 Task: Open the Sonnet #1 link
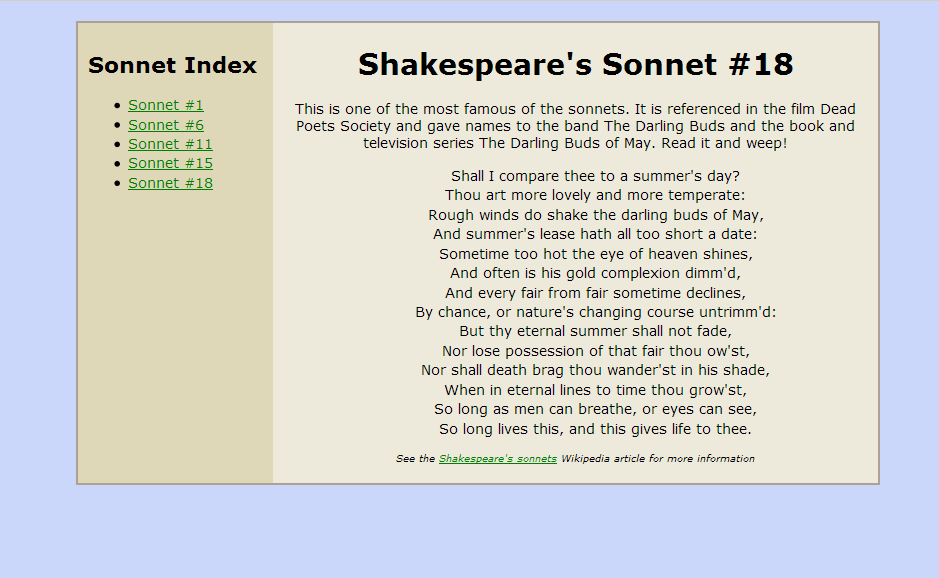point(165,105)
